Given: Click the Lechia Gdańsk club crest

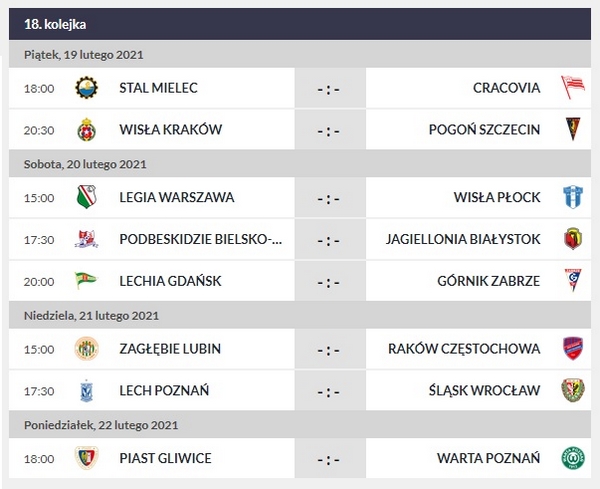Looking at the screenshot, I should click(86, 280).
